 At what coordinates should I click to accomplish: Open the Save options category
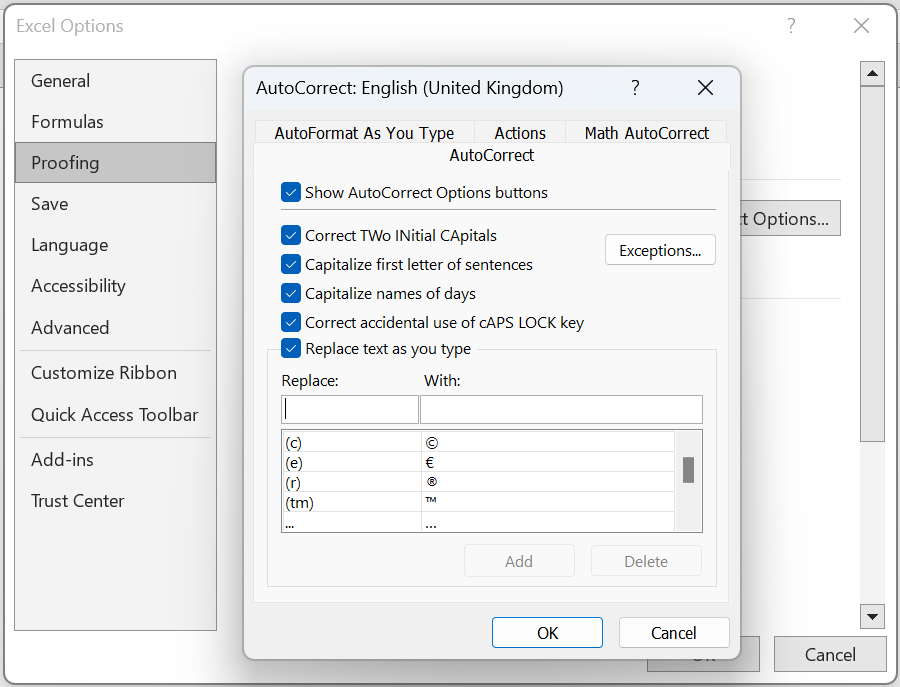[115, 204]
